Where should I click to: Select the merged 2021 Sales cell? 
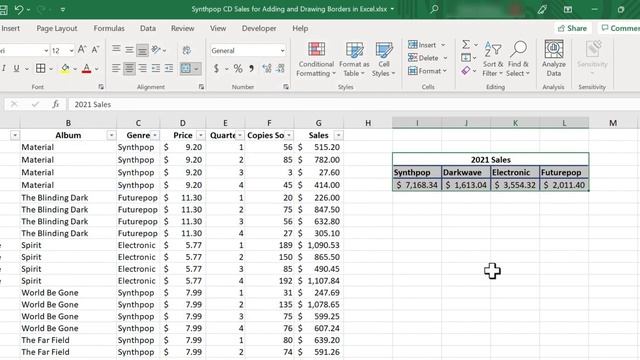[491, 160]
